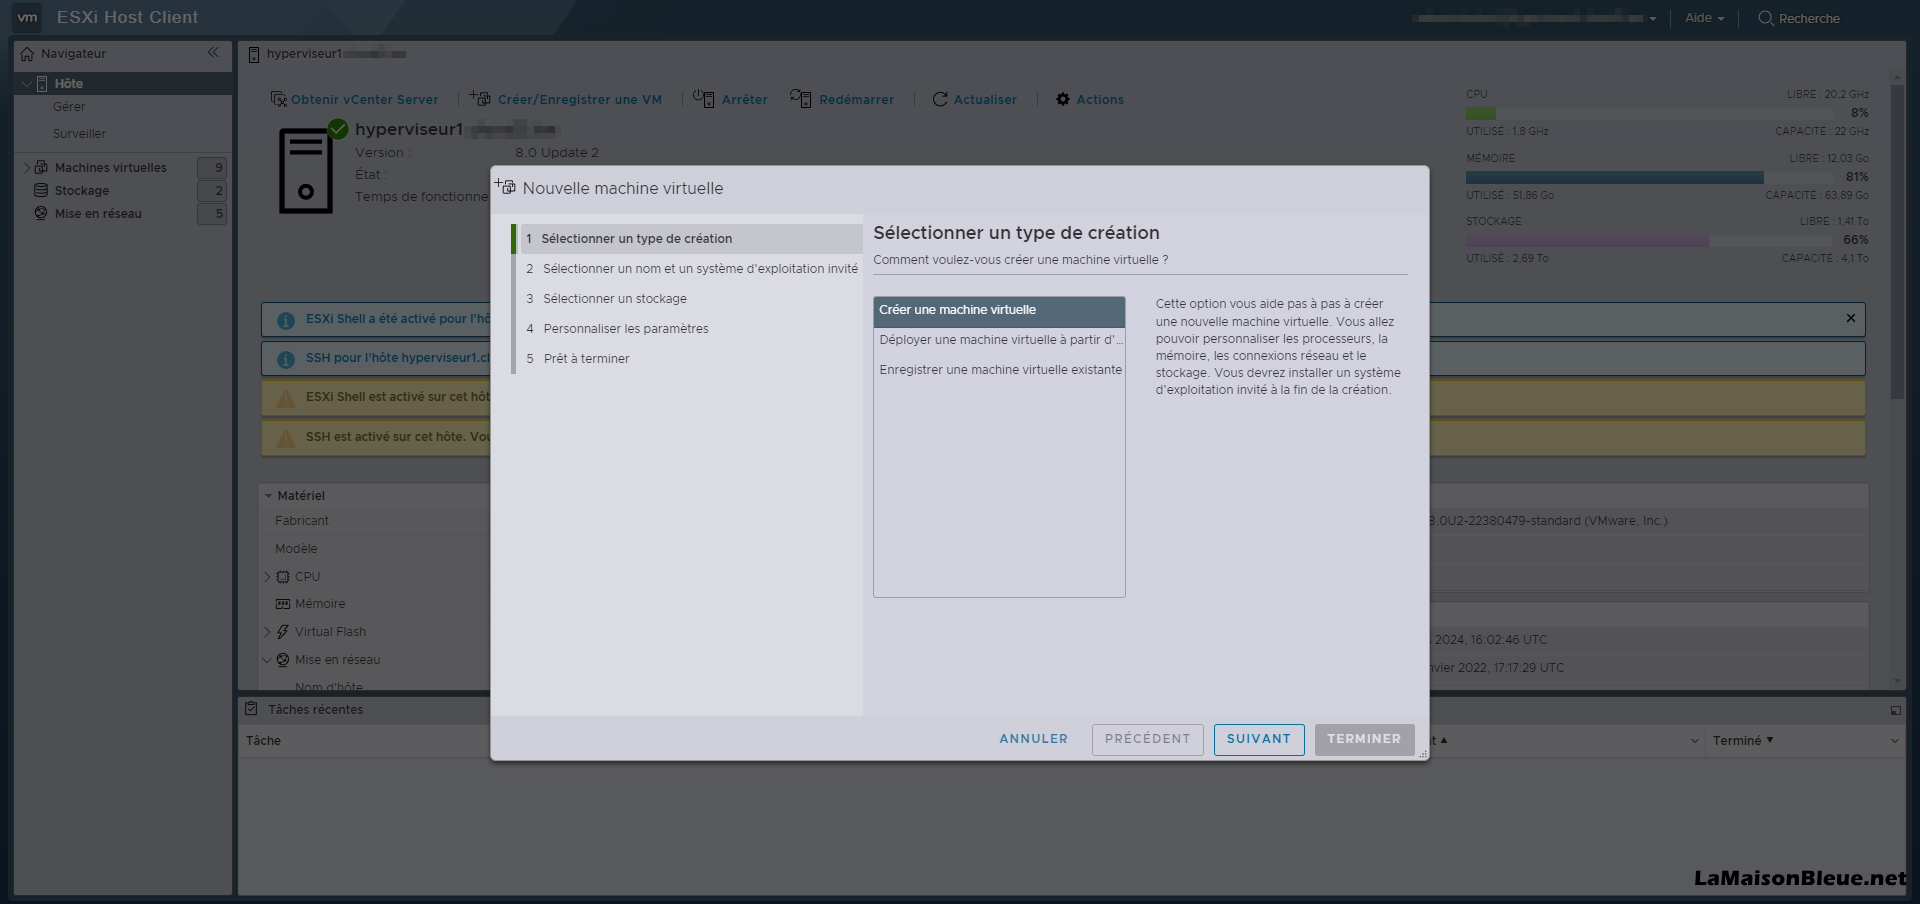Click Modèle row in Matériel
The image size is (1920, 904).
click(296, 549)
